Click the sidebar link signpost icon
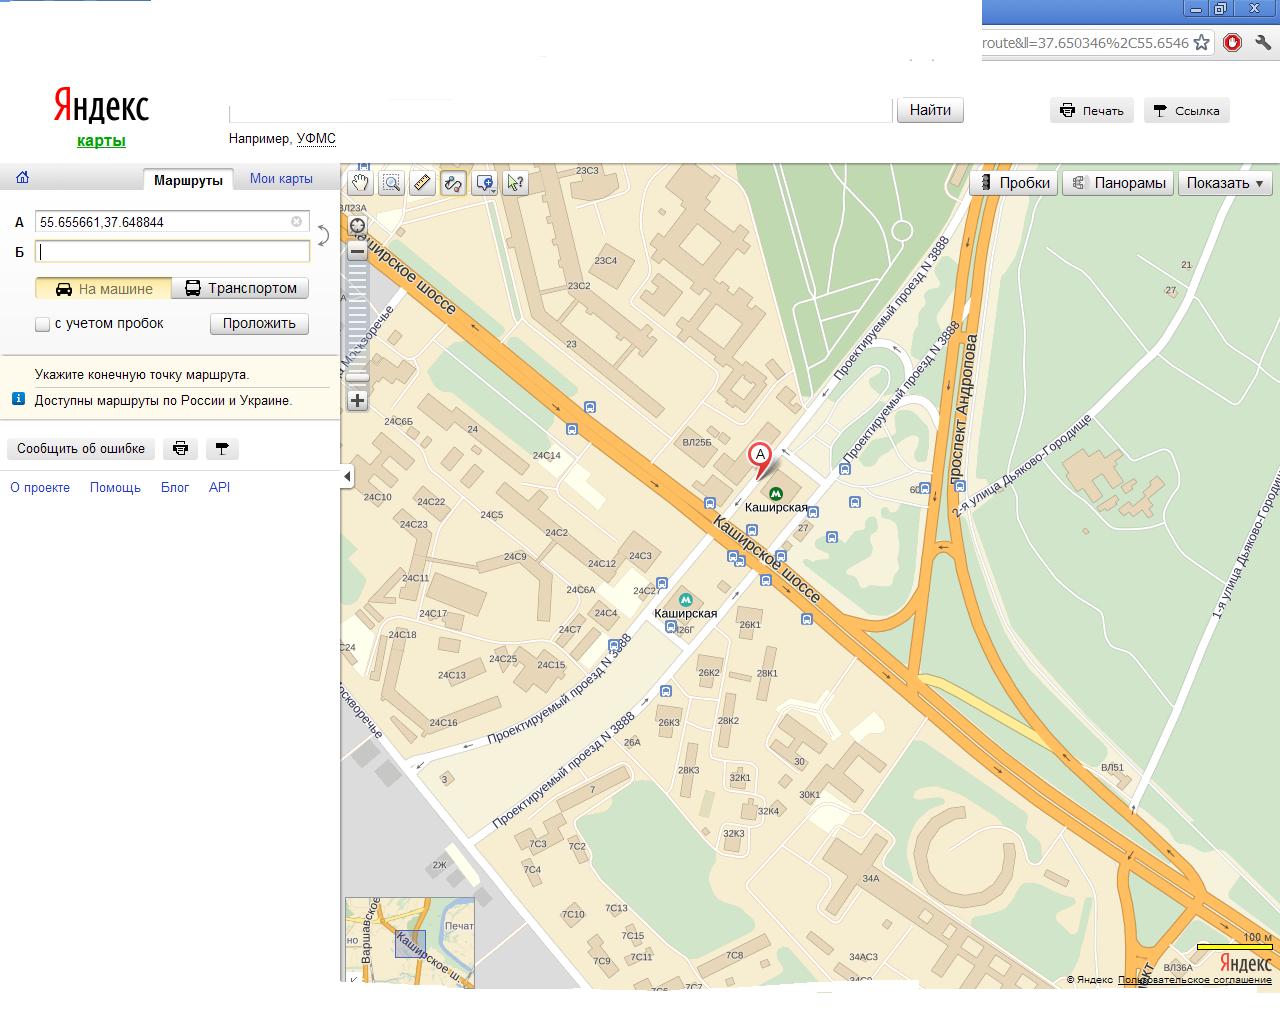 pos(222,449)
